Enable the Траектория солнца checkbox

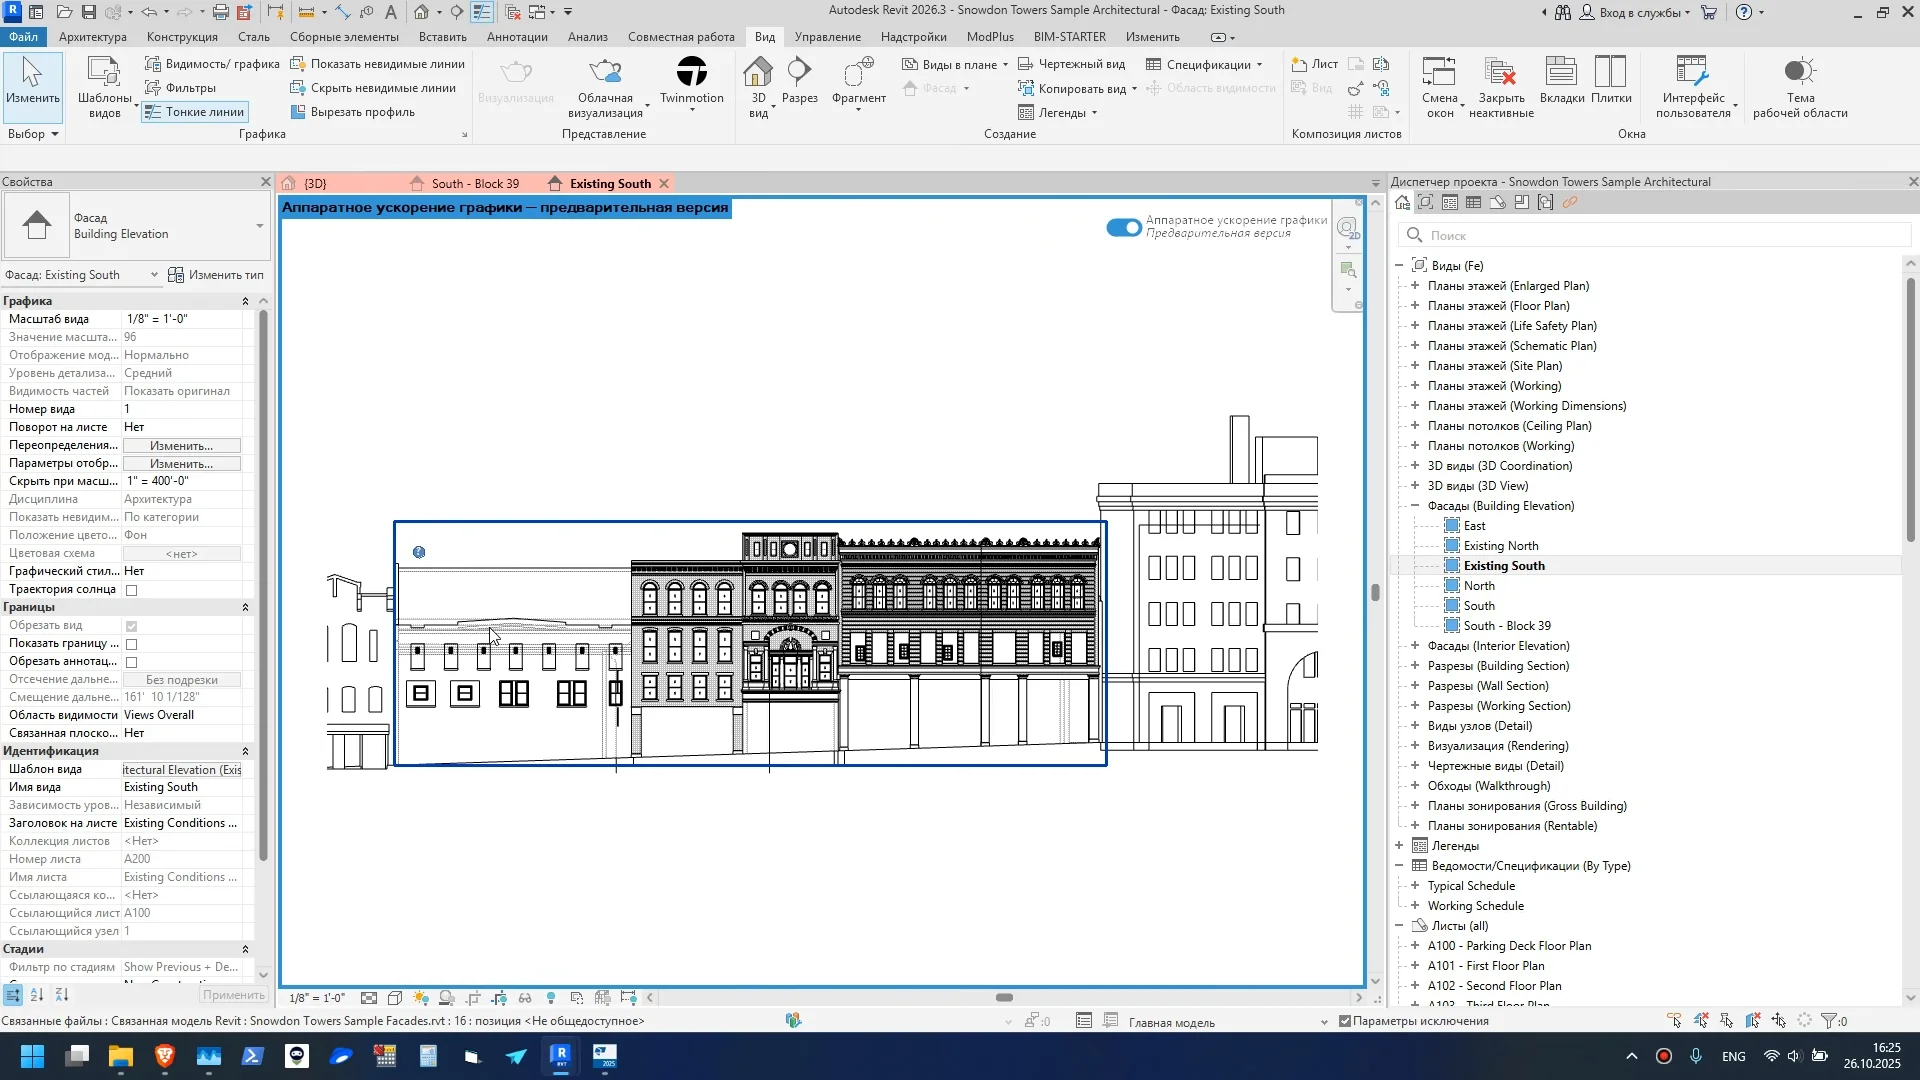coord(131,590)
